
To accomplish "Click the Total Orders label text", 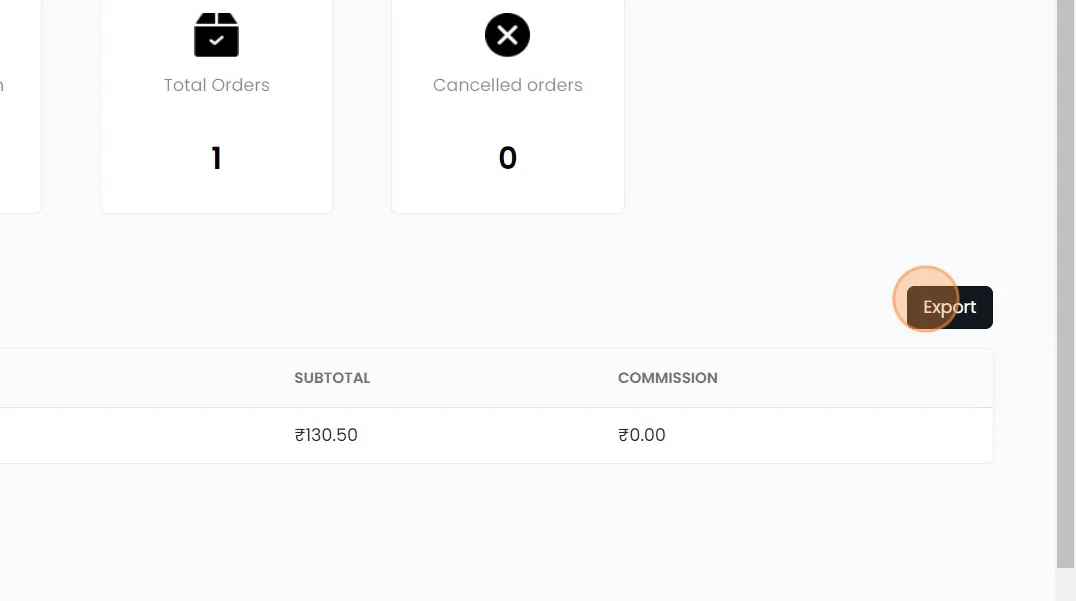I will pos(216,85).
